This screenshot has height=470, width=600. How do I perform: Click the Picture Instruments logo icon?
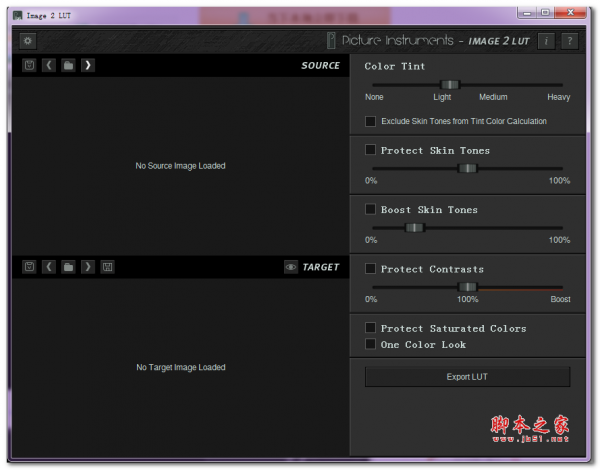point(331,40)
